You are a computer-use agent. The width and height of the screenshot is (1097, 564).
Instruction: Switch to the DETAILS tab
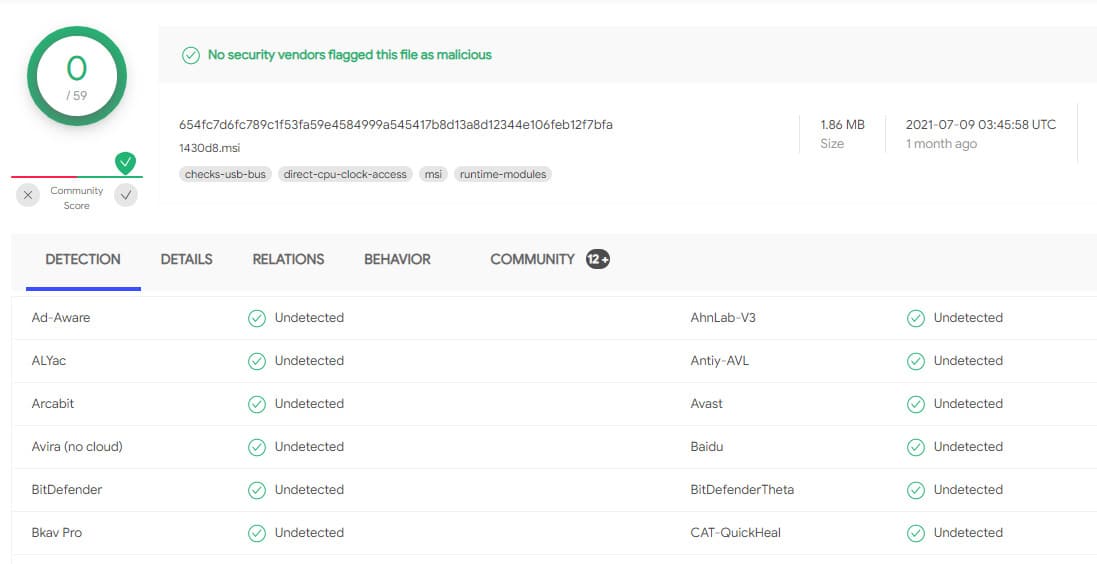click(186, 260)
